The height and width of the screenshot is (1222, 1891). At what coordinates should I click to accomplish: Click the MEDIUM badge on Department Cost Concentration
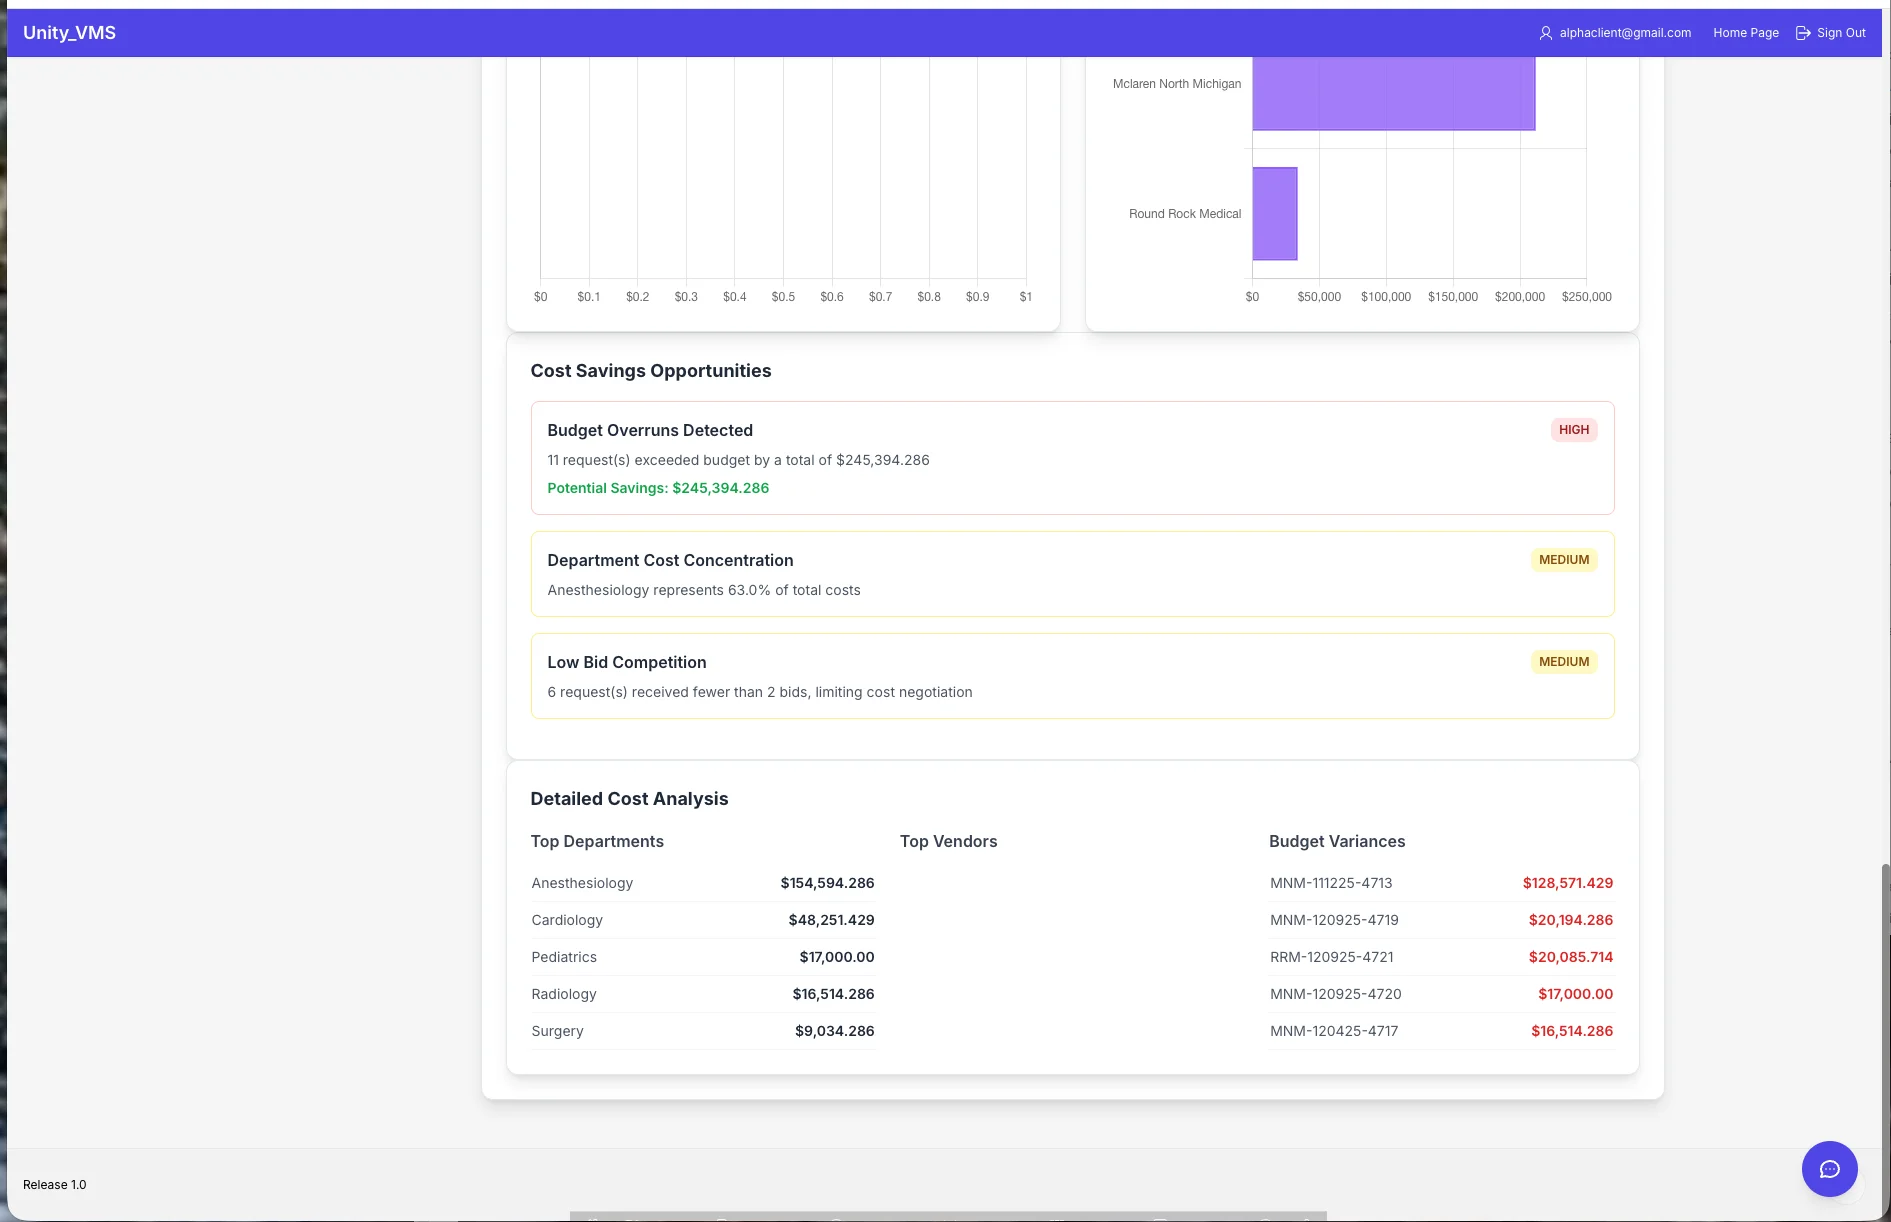tap(1563, 559)
